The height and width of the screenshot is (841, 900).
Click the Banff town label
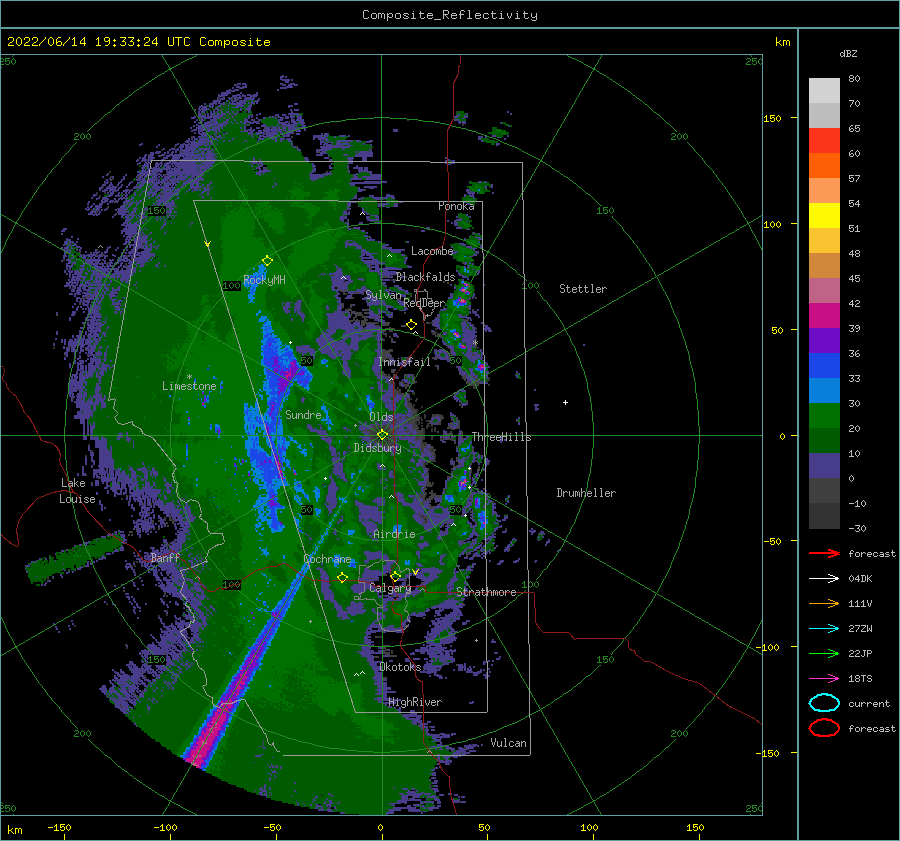[165, 557]
